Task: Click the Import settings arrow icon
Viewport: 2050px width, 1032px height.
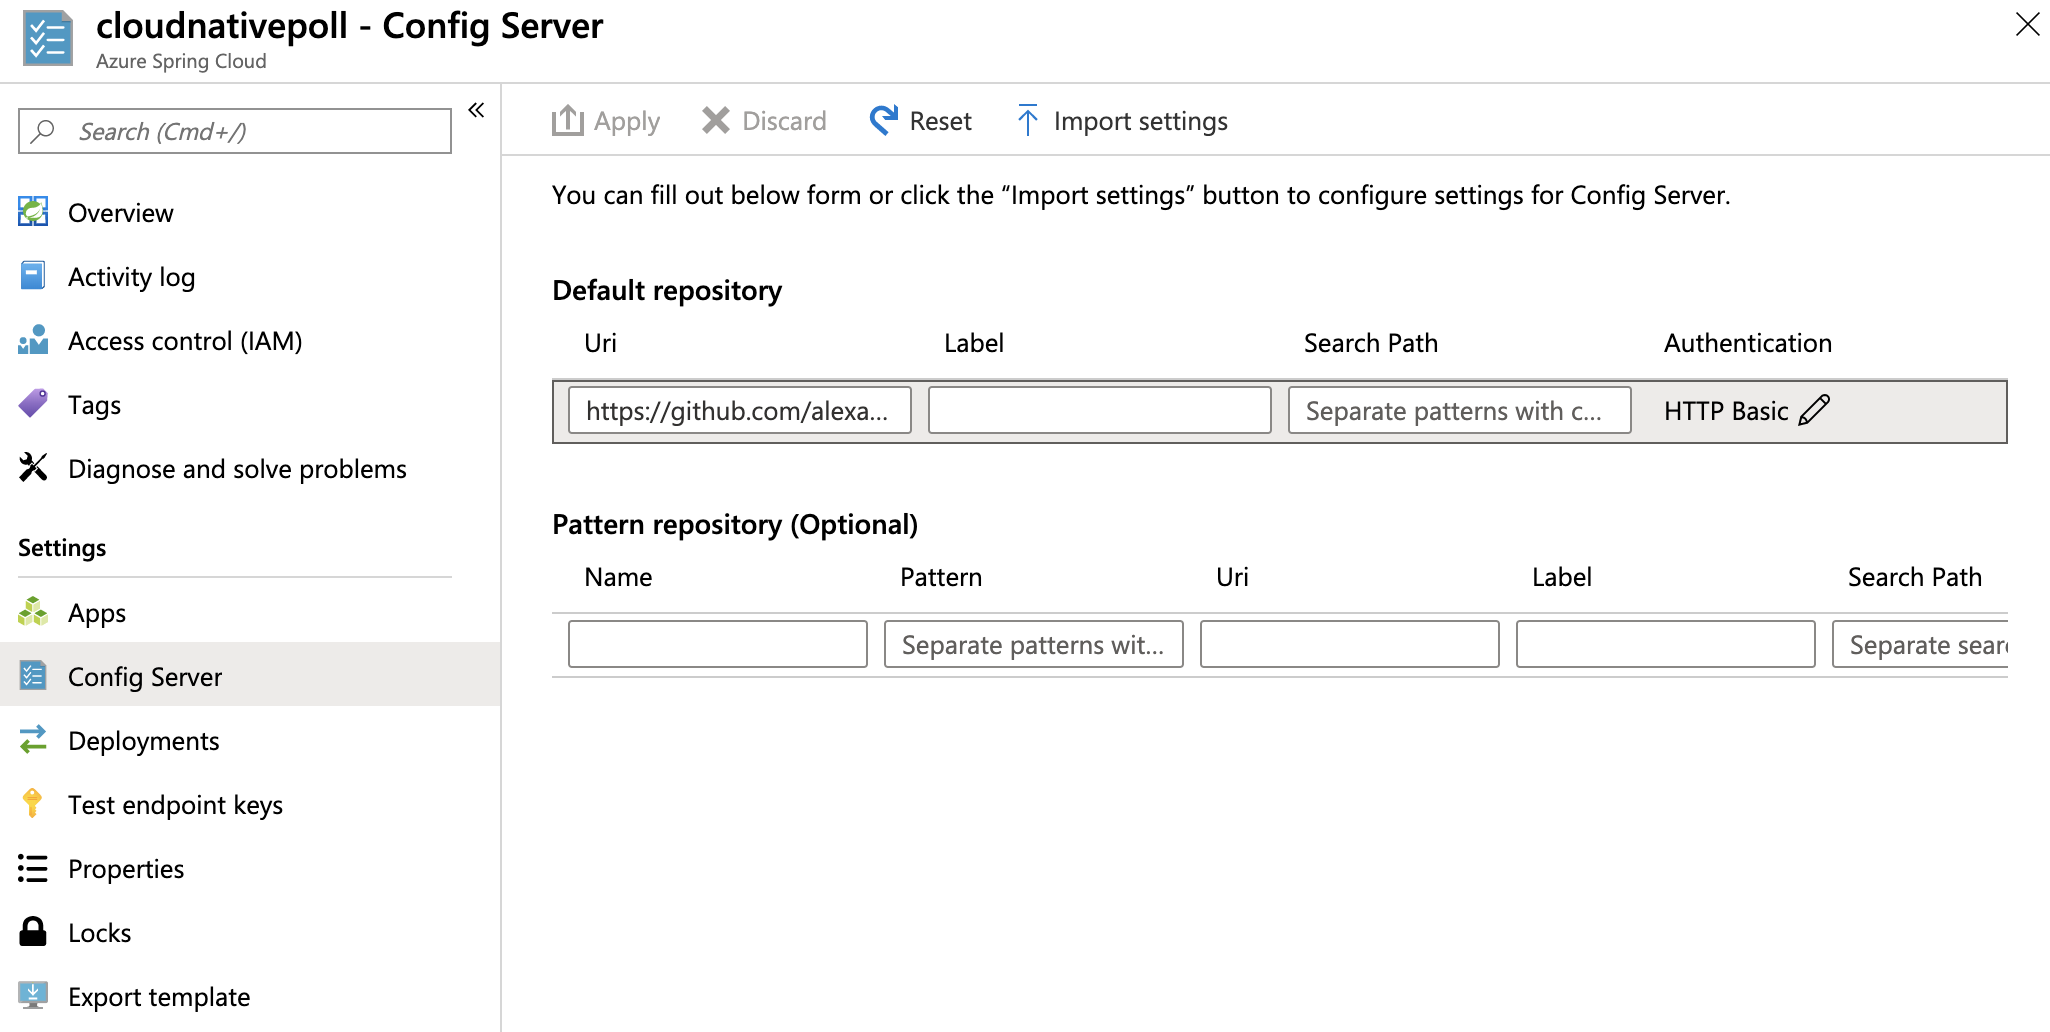Action: [1027, 120]
